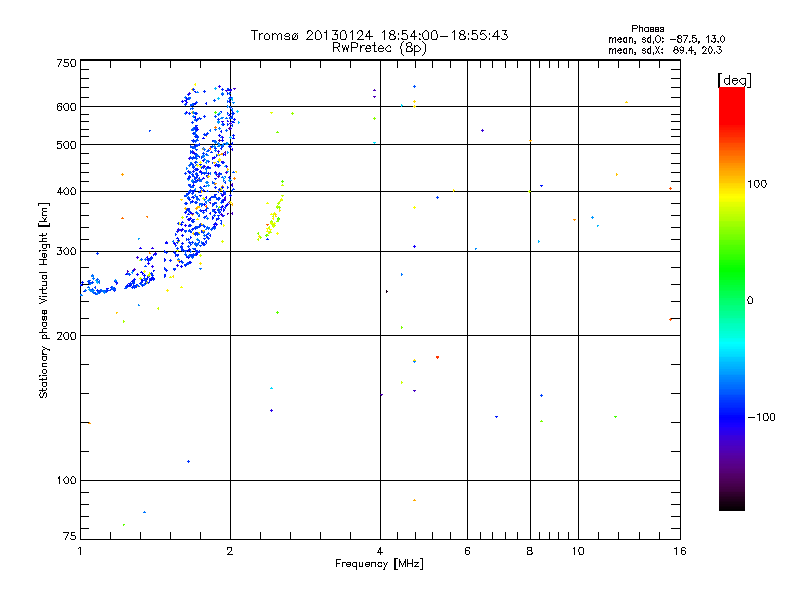Click the '-100' colorbar tick label

761,417
